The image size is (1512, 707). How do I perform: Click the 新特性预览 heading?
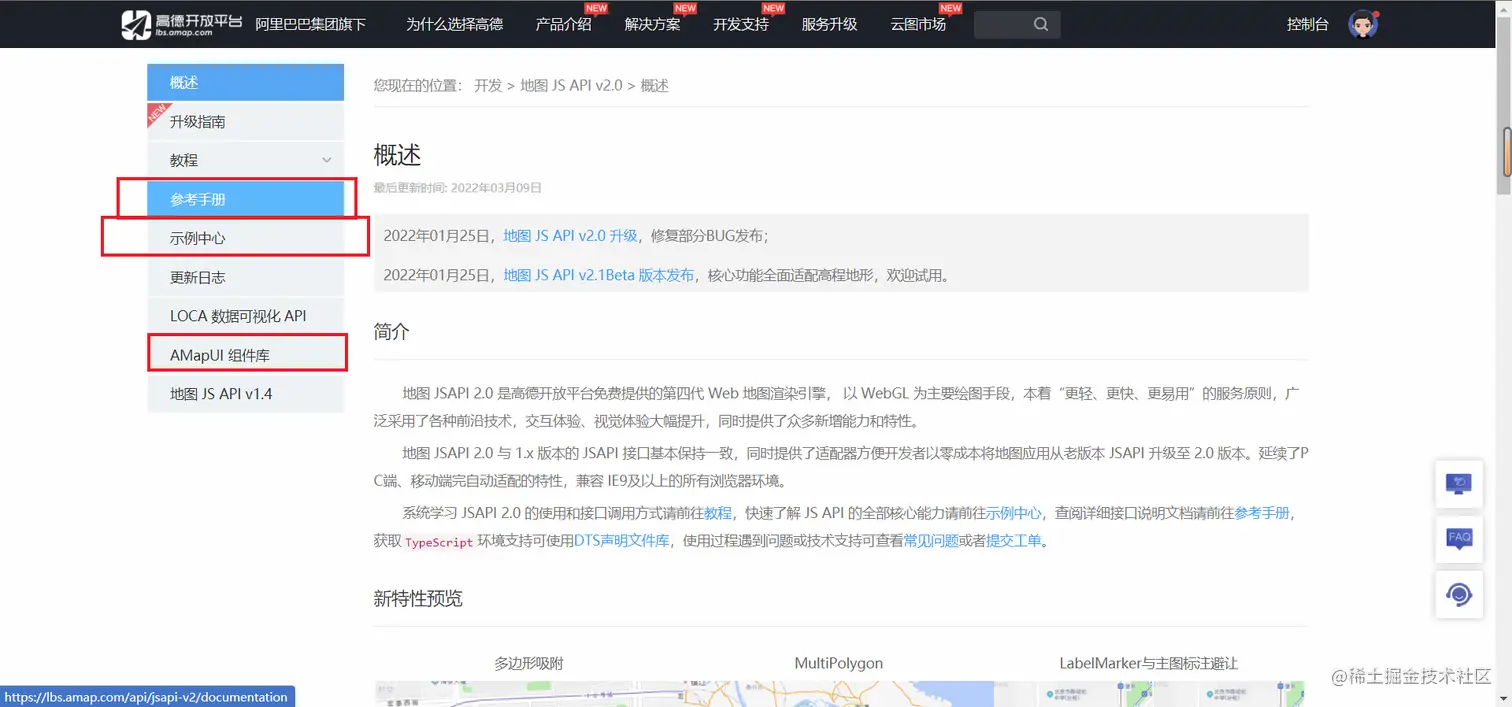pos(418,598)
